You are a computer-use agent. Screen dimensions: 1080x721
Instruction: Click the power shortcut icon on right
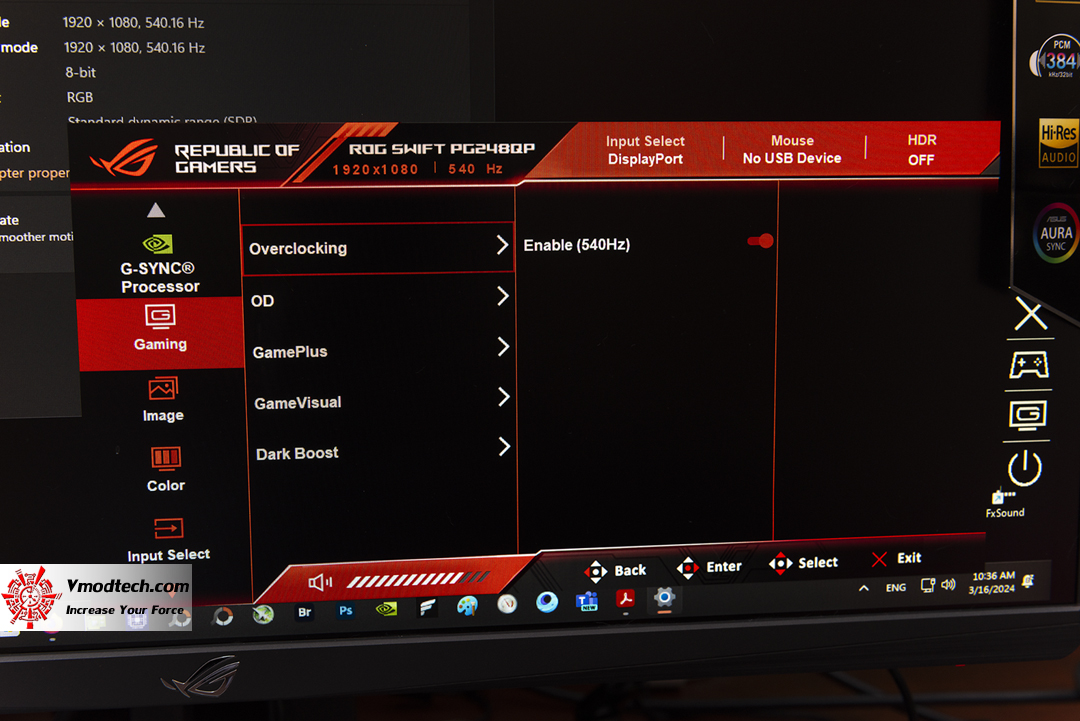(x=1024, y=468)
